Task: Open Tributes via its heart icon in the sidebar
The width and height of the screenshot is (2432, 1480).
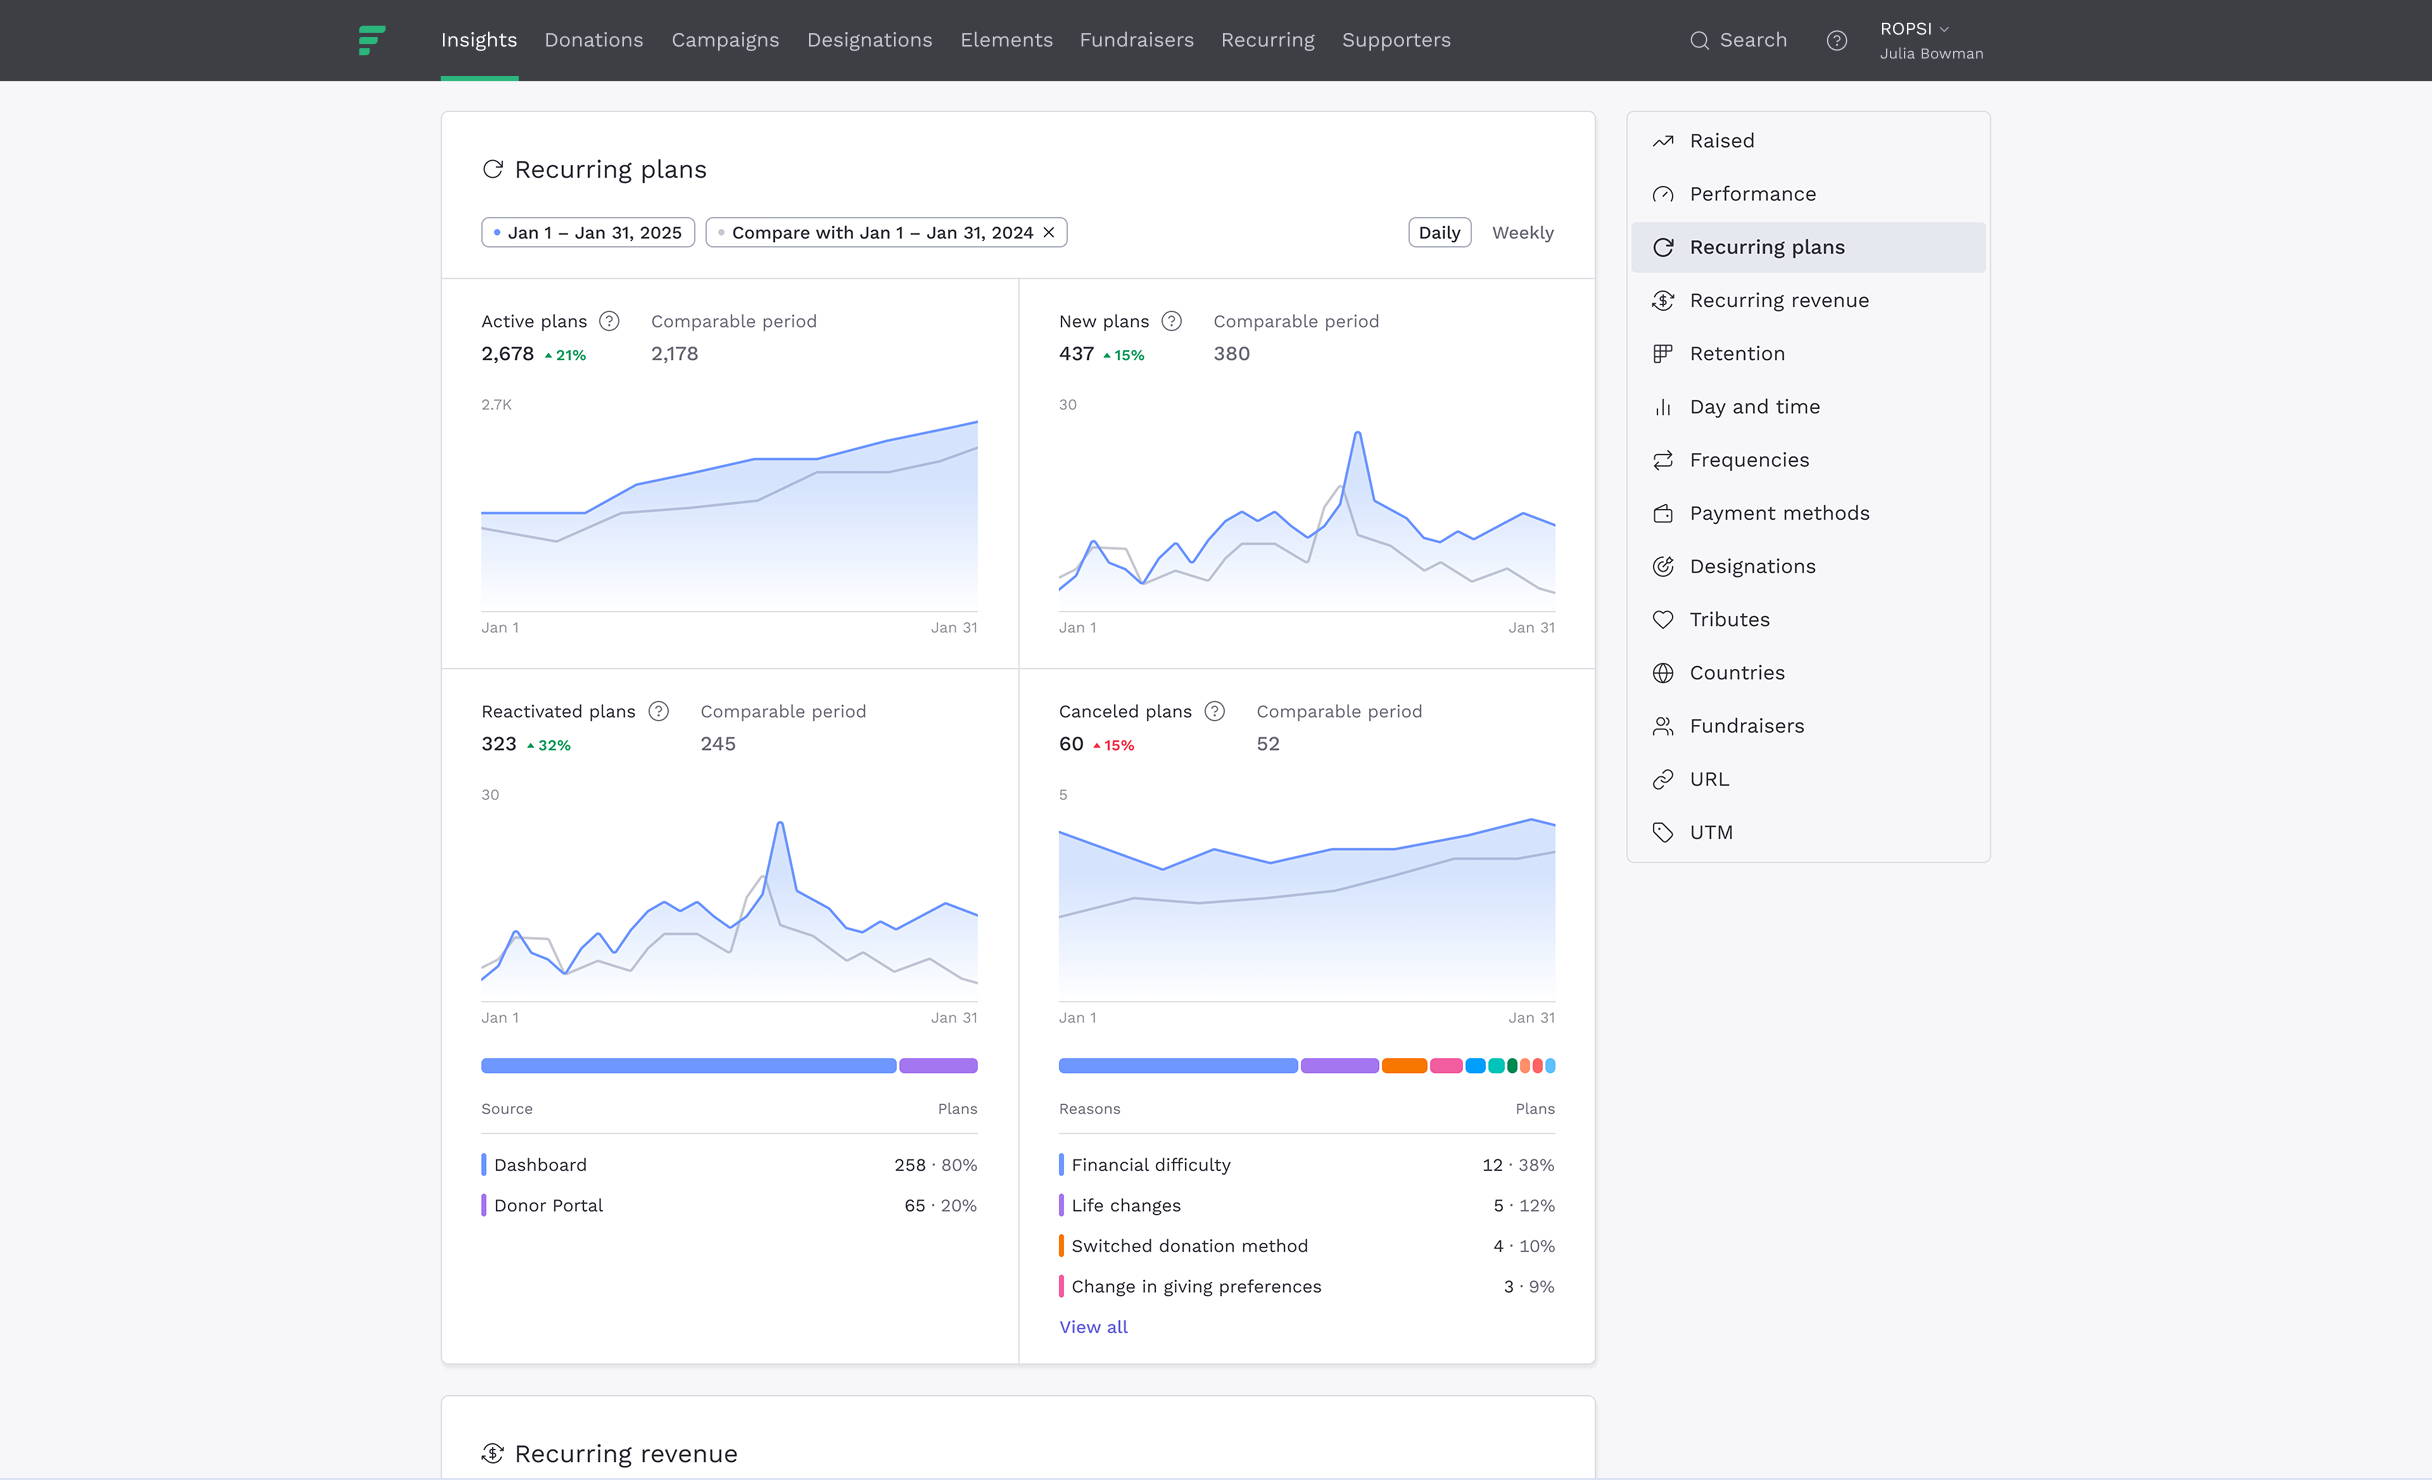Action: 1663,620
